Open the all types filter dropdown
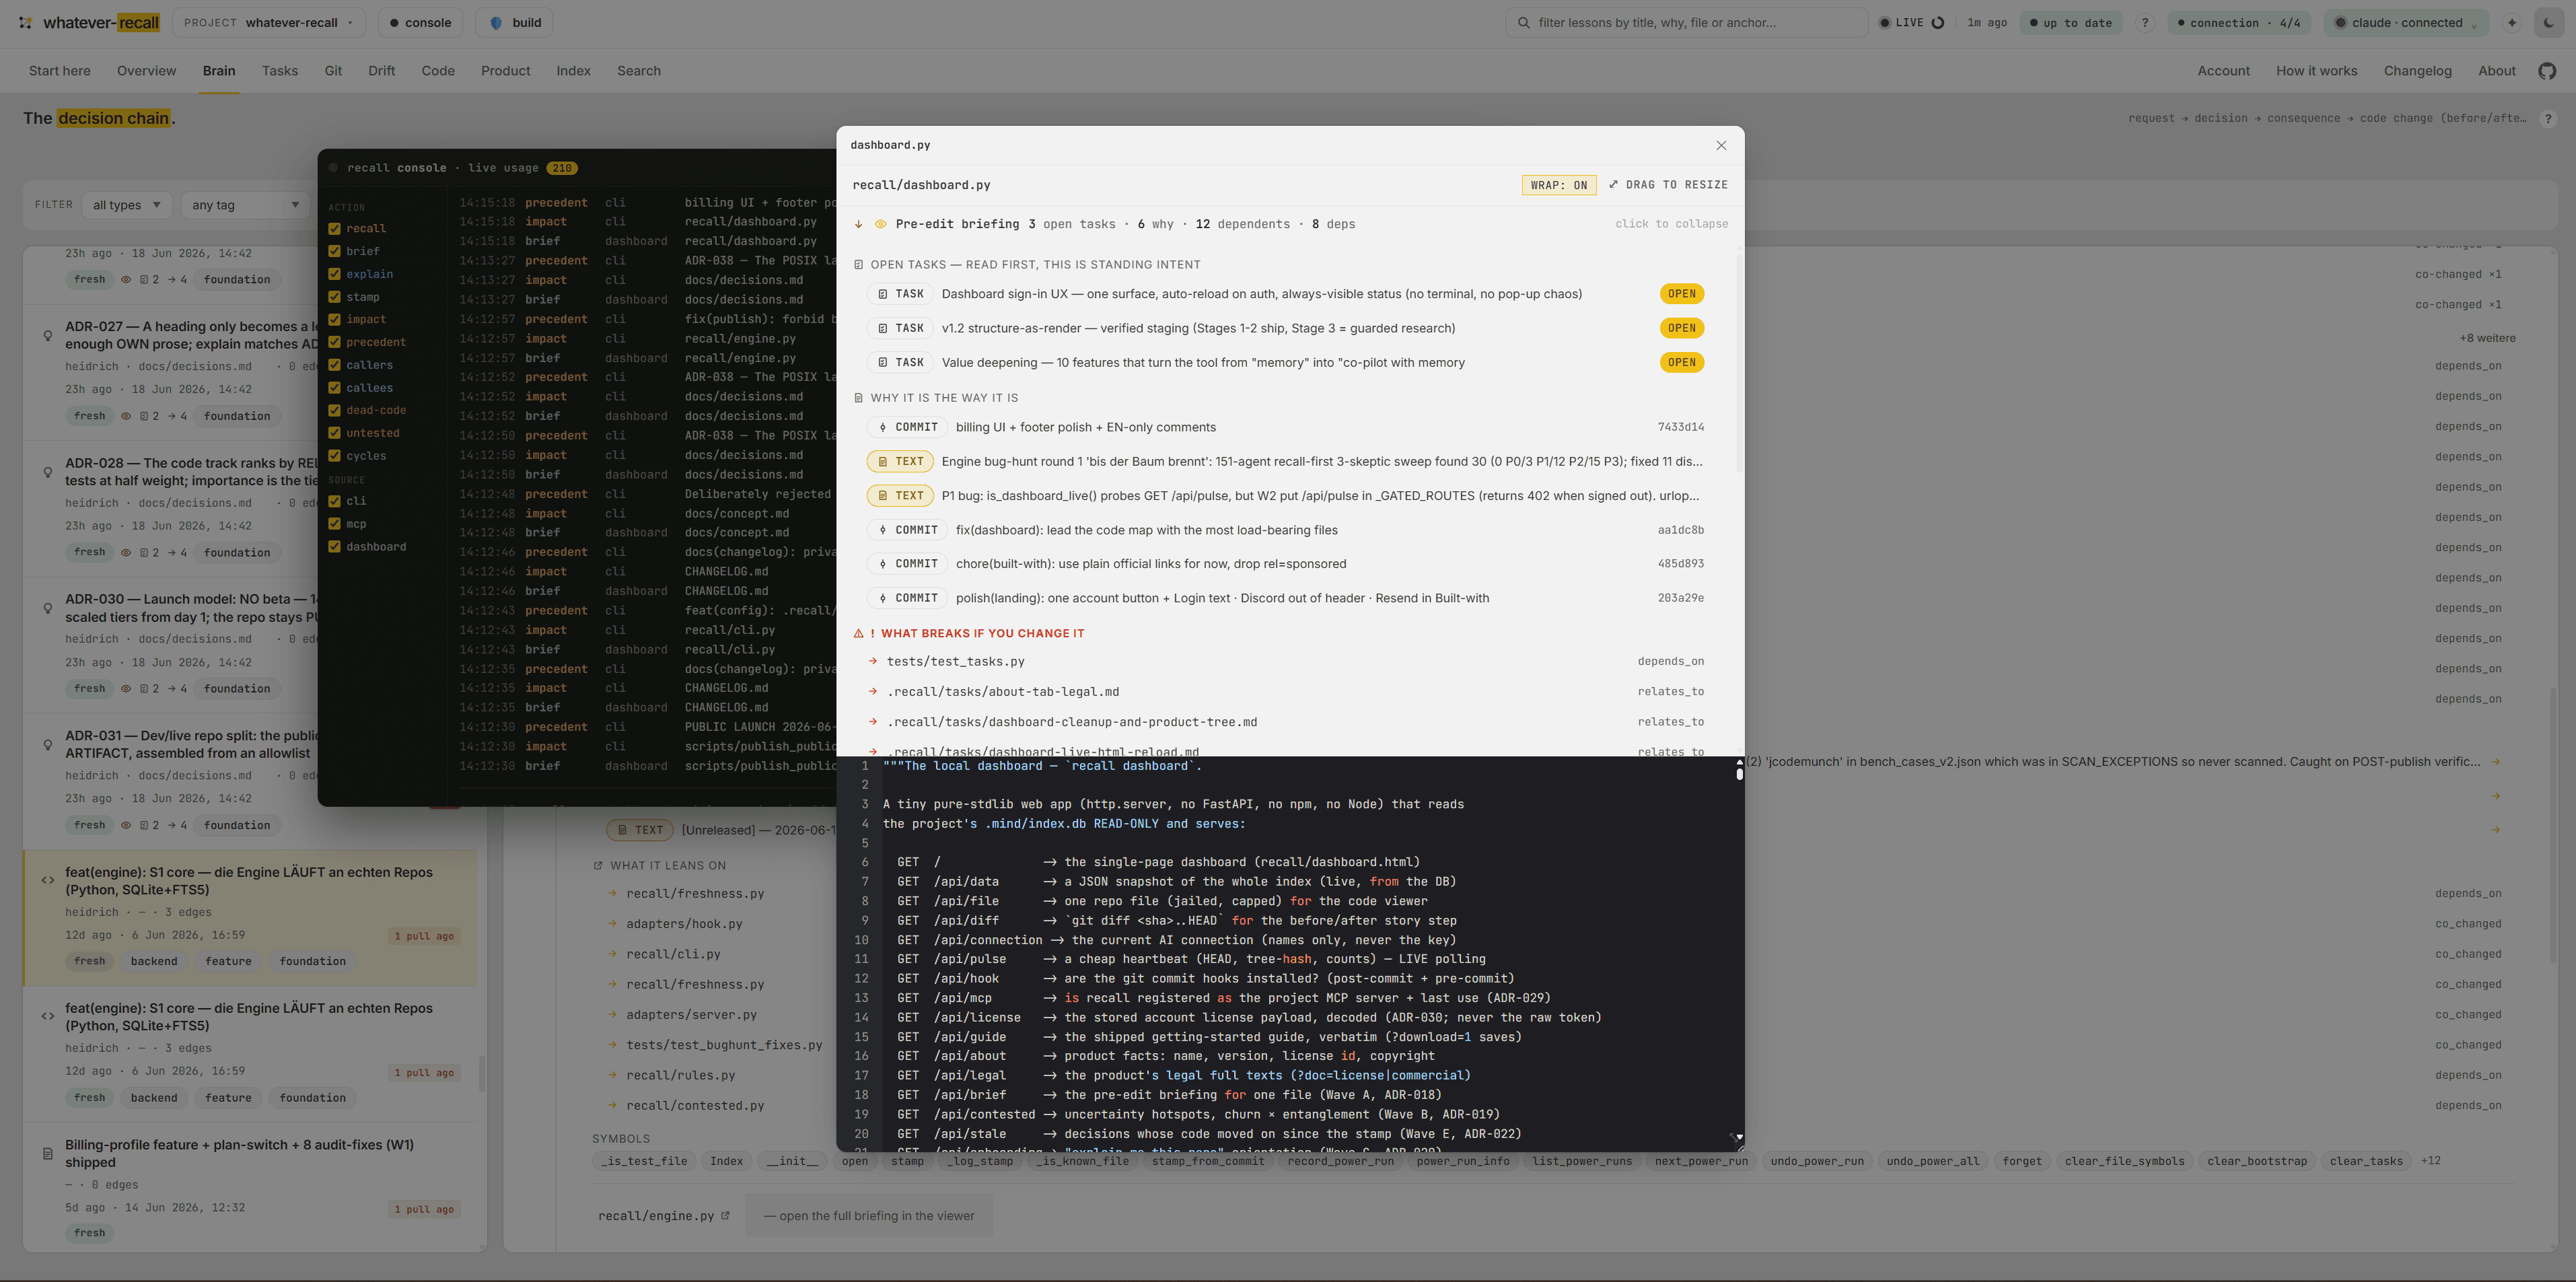The width and height of the screenshot is (2576, 1282). [127, 205]
